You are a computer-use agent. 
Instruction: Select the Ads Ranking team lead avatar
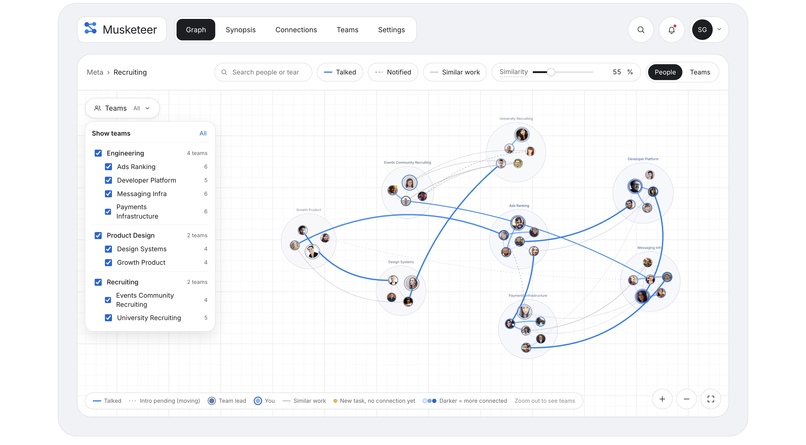click(x=518, y=222)
